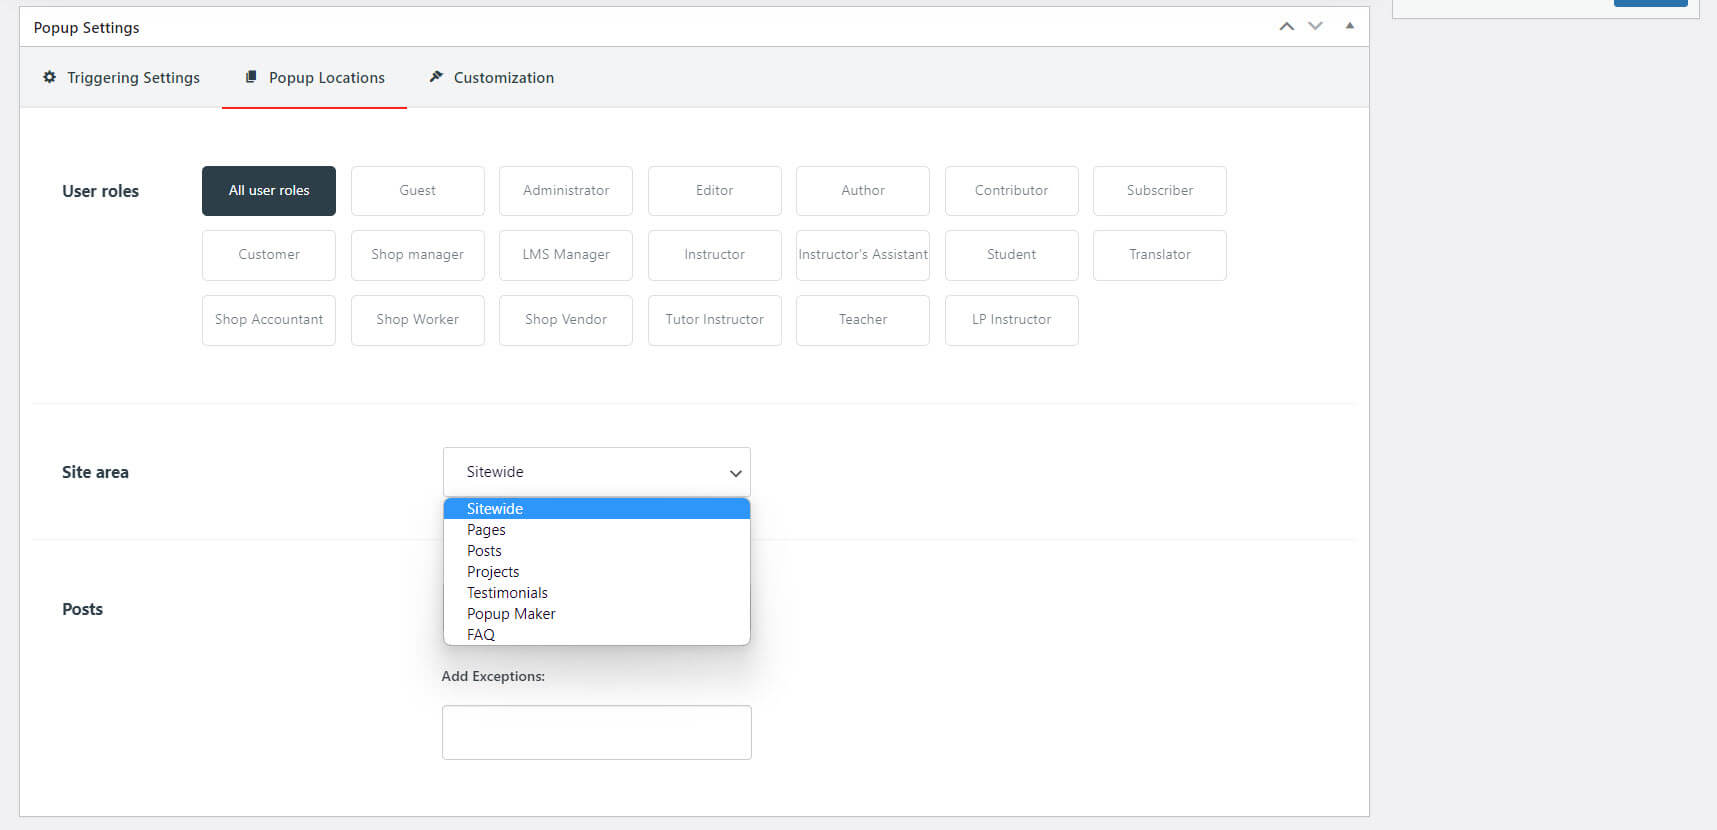Switch to the Triggering Settings tab

pyautogui.click(x=133, y=78)
